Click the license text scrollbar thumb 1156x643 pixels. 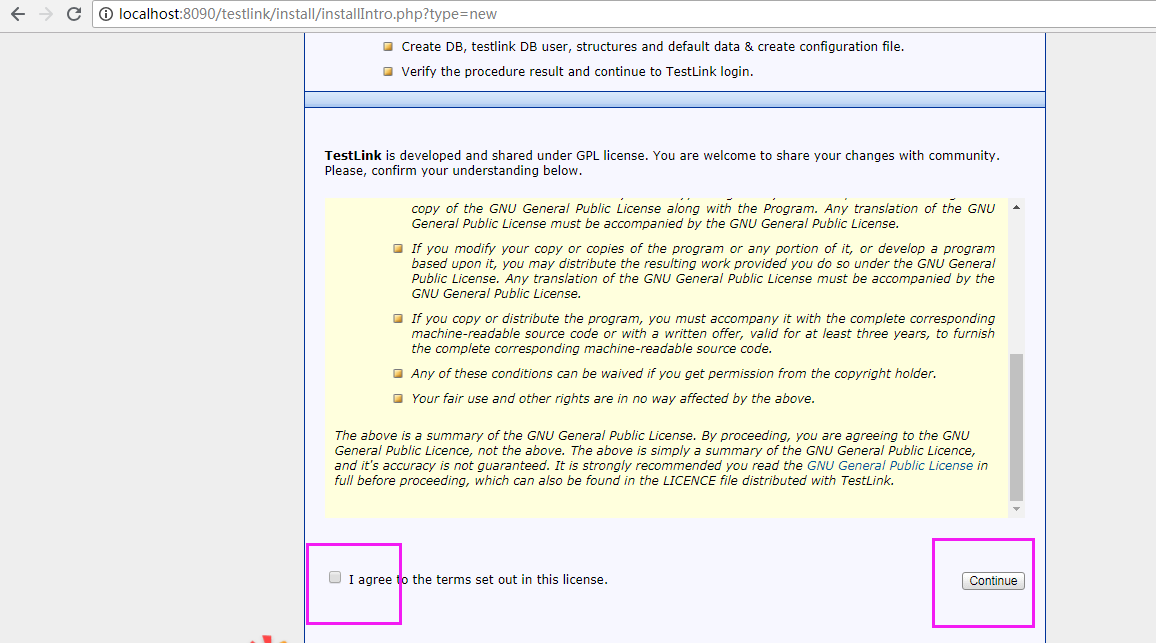coord(1017,427)
